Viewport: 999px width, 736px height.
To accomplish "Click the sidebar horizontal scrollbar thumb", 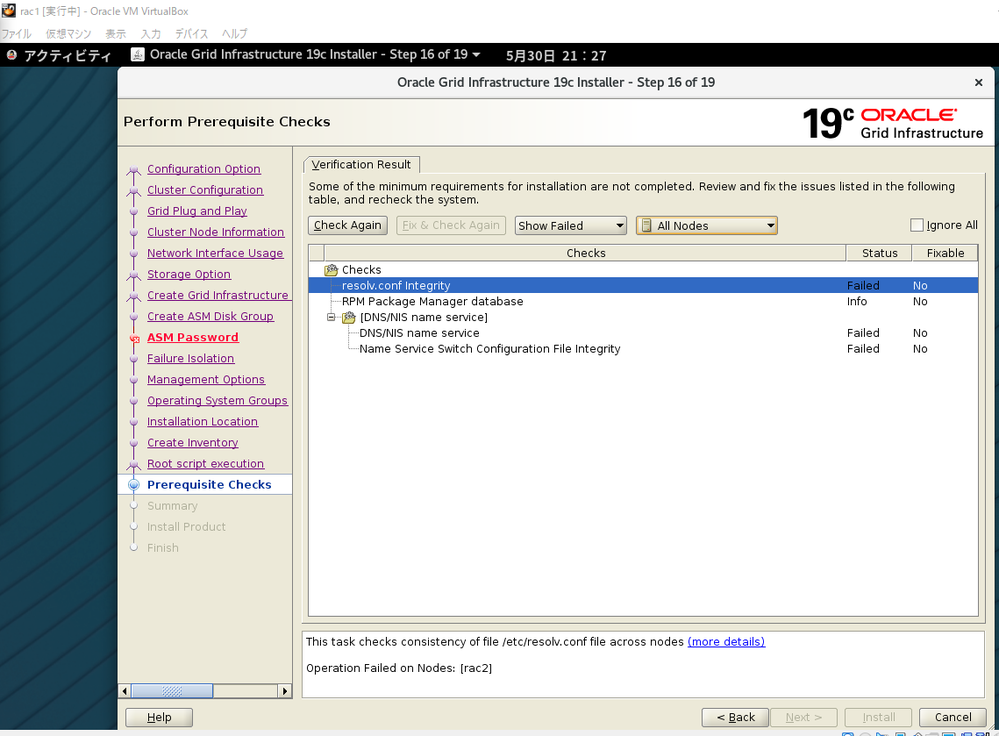I will [x=172, y=691].
